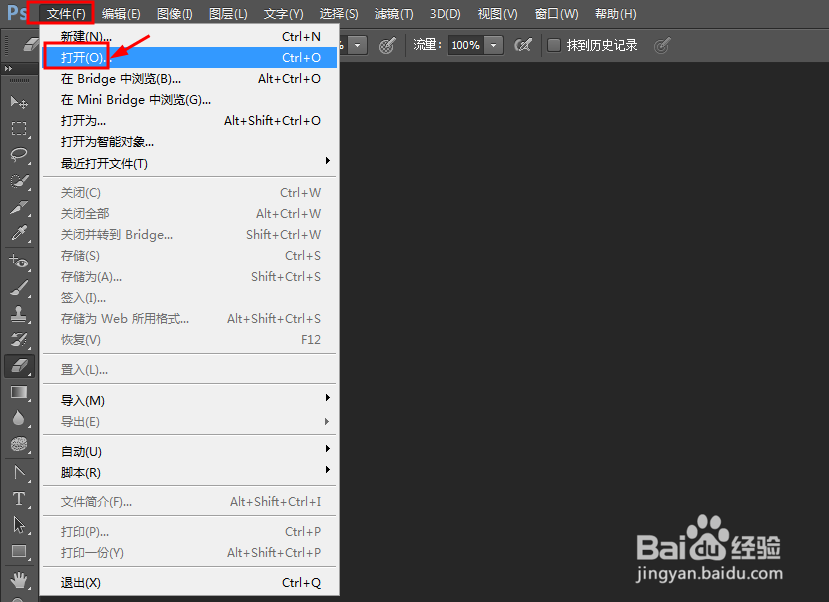Image resolution: width=829 pixels, height=602 pixels.
Task: Choose 打开为智能对象... entry
Action: 190,142
